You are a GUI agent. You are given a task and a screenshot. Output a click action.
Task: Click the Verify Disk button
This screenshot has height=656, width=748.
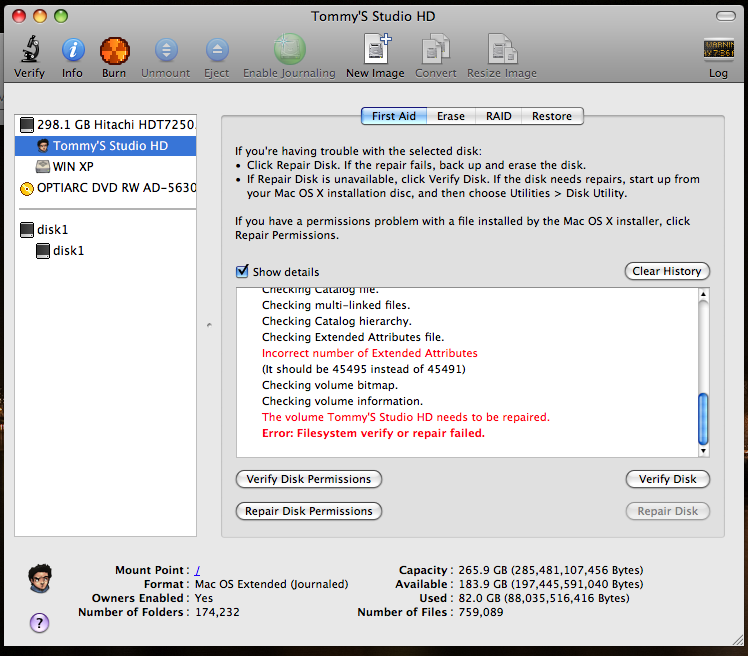click(x=667, y=479)
